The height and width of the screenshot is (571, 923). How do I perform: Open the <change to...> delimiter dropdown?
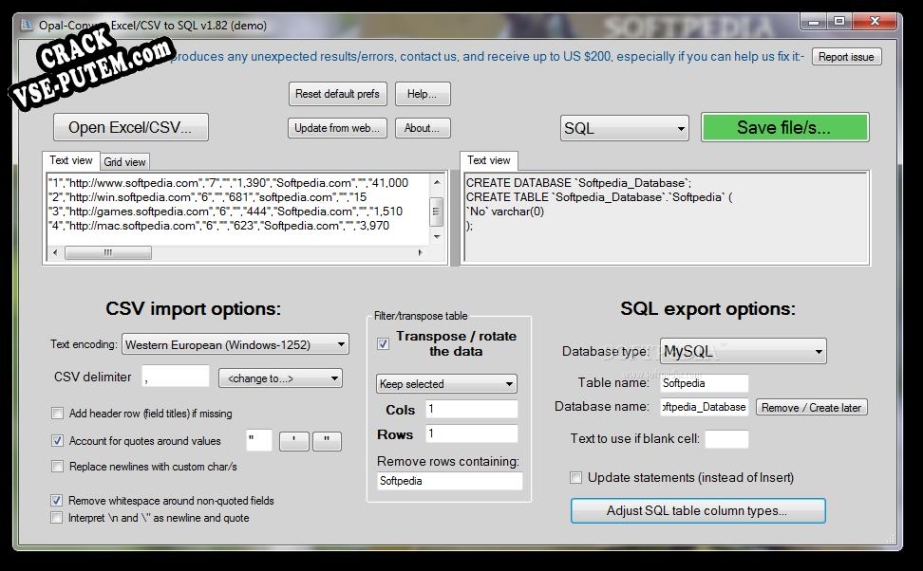point(280,378)
